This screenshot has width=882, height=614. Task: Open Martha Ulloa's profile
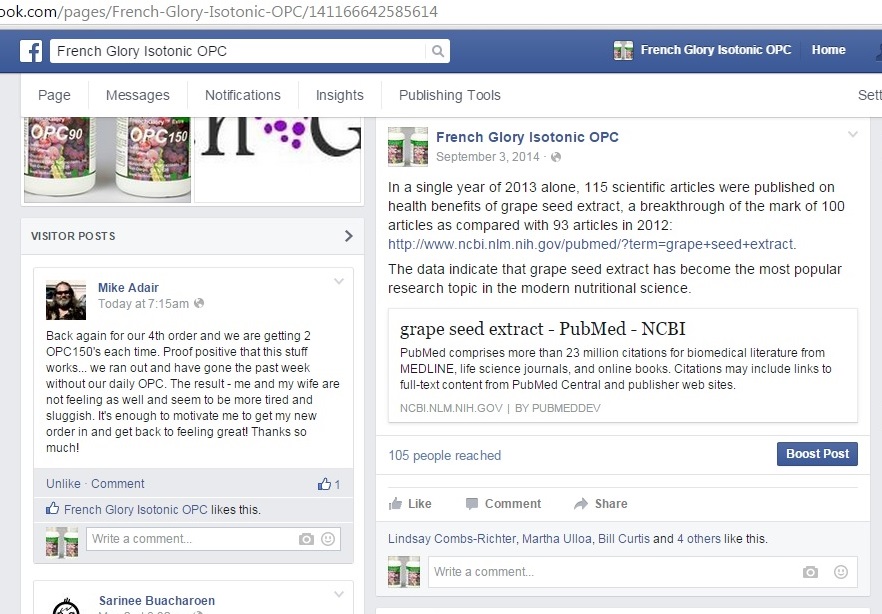click(557, 539)
